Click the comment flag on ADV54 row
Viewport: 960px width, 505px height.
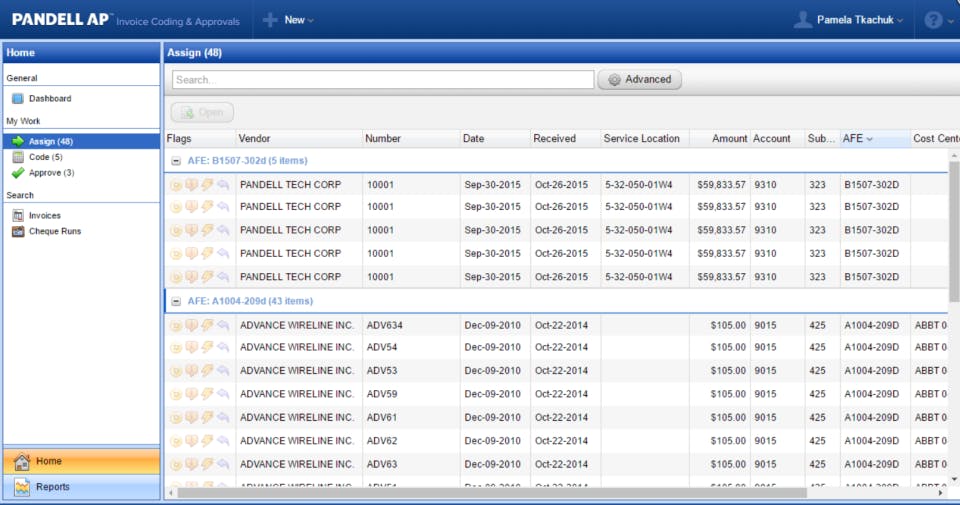(x=192, y=347)
